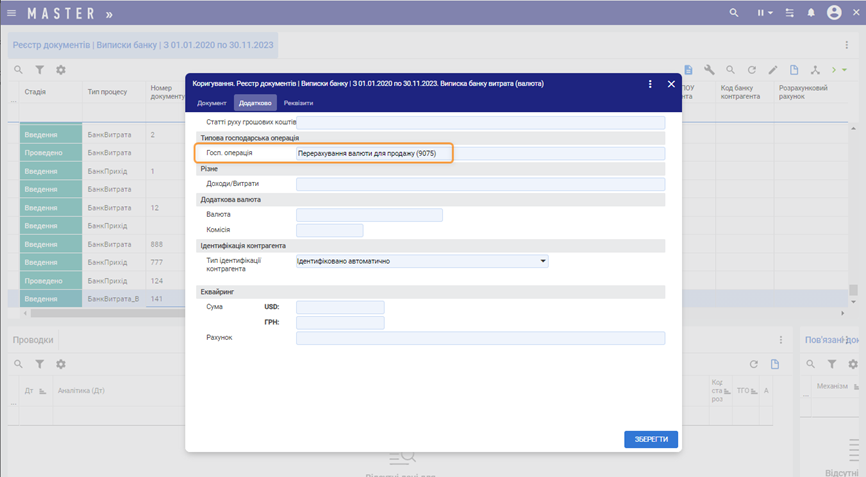The height and width of the screenshot is (477, 866).
Task: Click the Рахунок input field
Action: pyautogui.click(x=480, y=338)
